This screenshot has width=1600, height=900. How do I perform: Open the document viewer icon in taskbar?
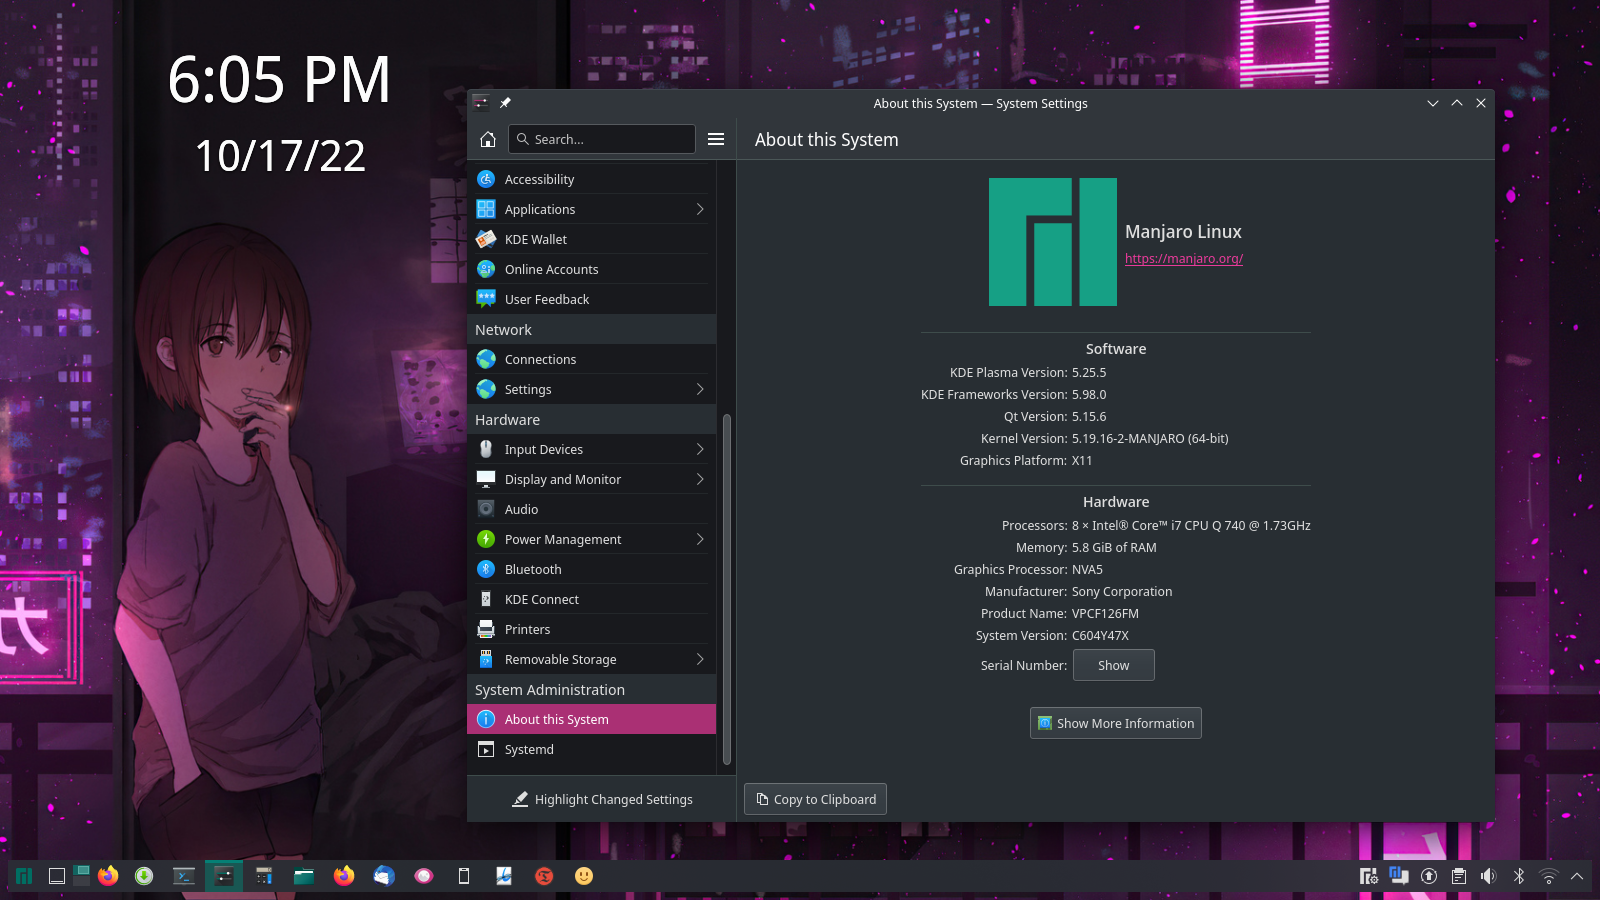(504, 876)
